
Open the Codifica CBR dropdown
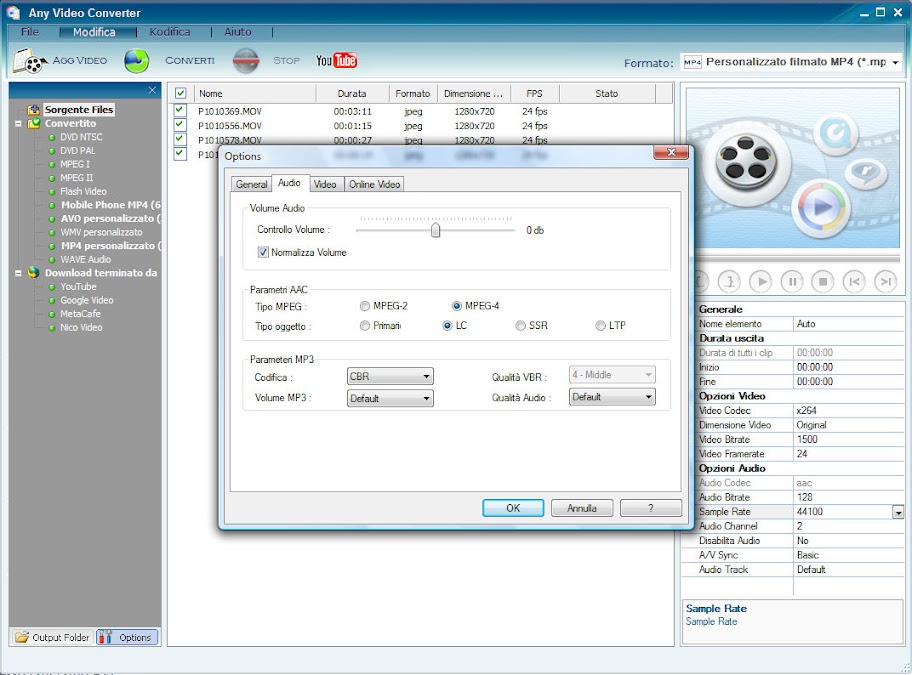pos(390,376)
